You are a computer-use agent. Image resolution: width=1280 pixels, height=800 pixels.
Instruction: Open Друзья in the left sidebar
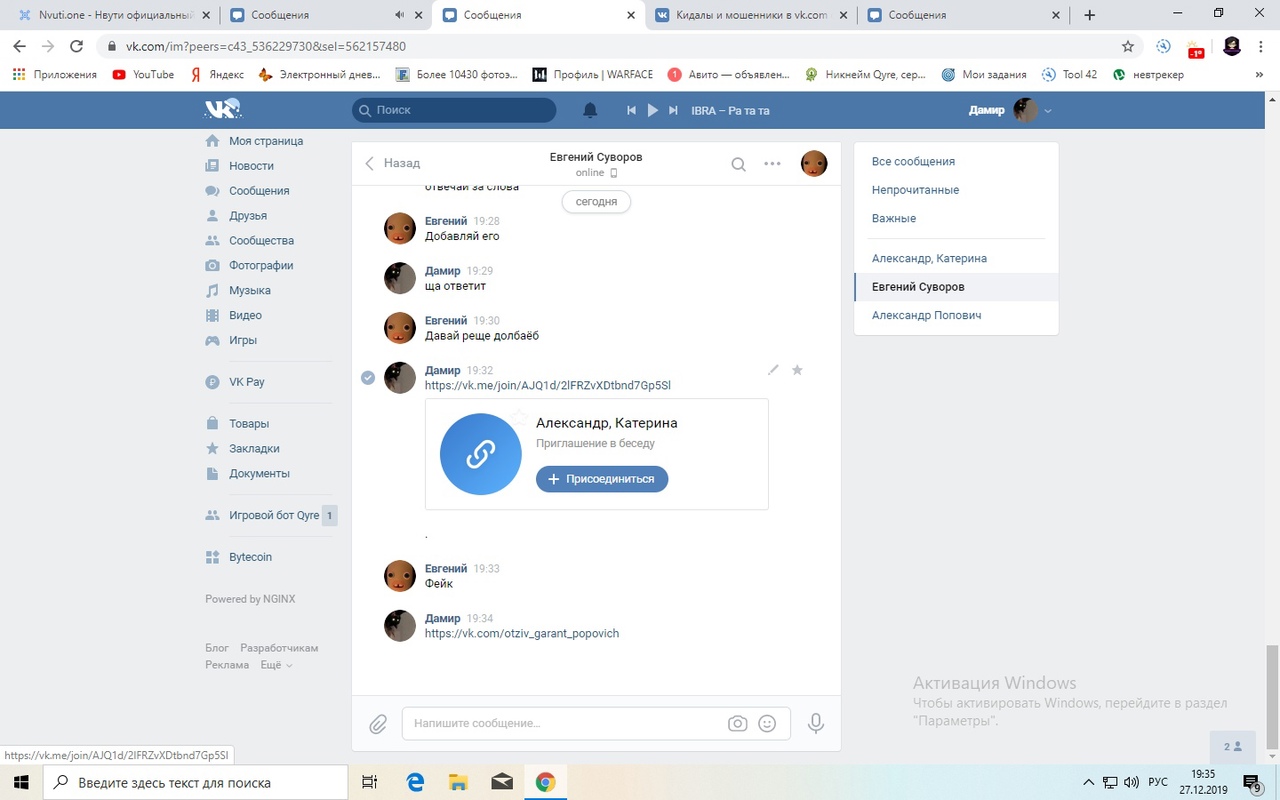pos(247,215)
